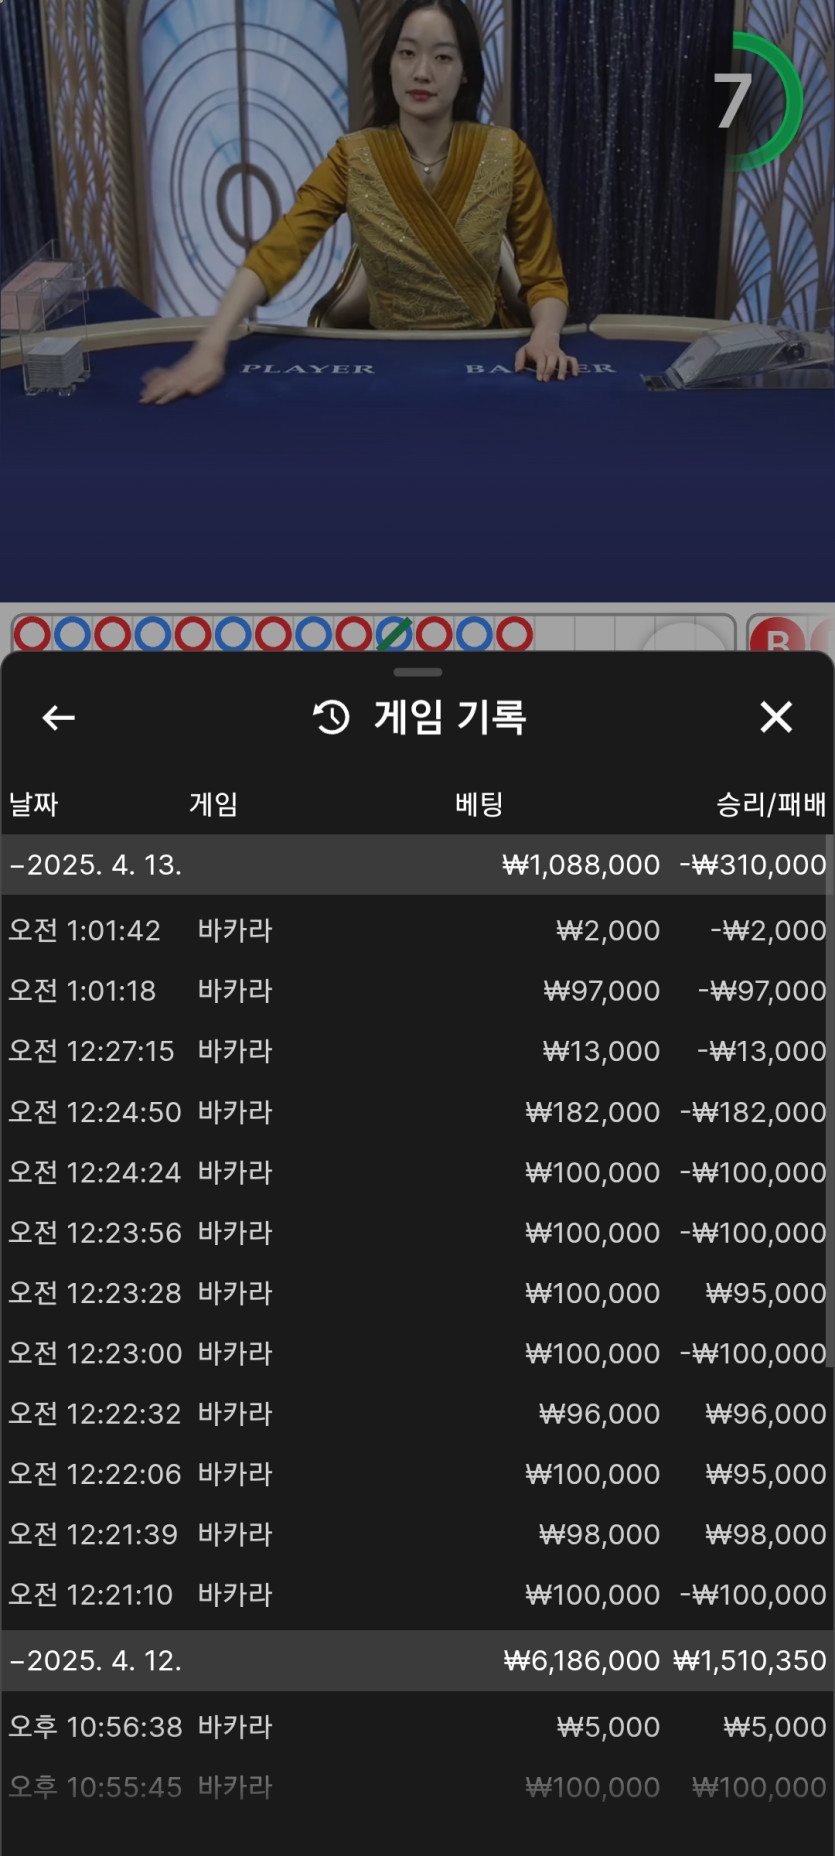Tap the green slashed tie circle in bead road
The height and width of the screenshot is (1856, 835).
(x=394, y=634)
